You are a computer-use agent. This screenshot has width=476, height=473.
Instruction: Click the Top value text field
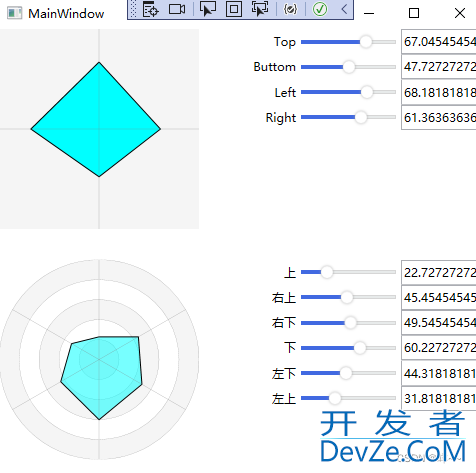point(439,42)
